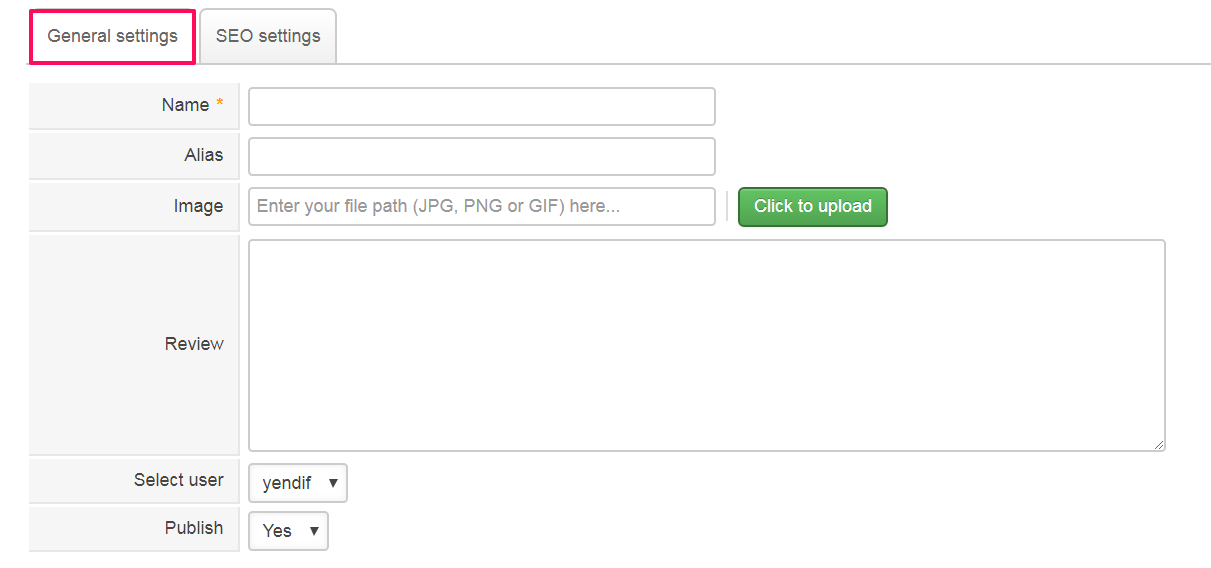Viewport: 1211px width, 568px height.
Task: Click the Review textarea resize handle
Action: [x=1159, y=445]
